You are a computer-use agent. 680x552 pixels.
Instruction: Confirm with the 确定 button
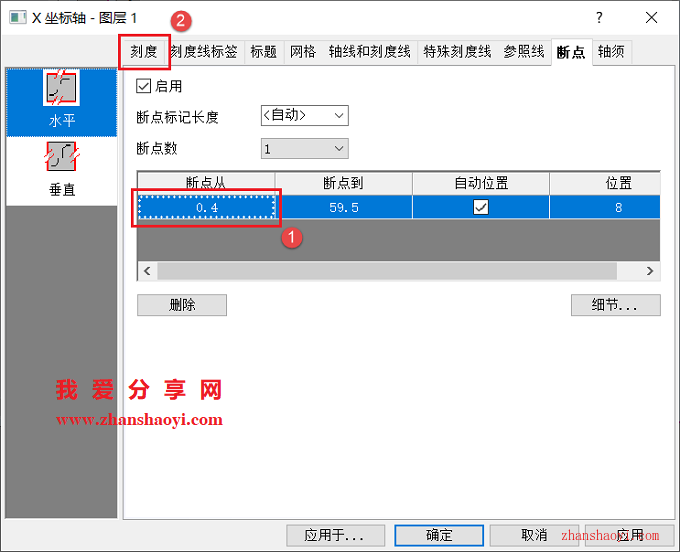[439, 536]
